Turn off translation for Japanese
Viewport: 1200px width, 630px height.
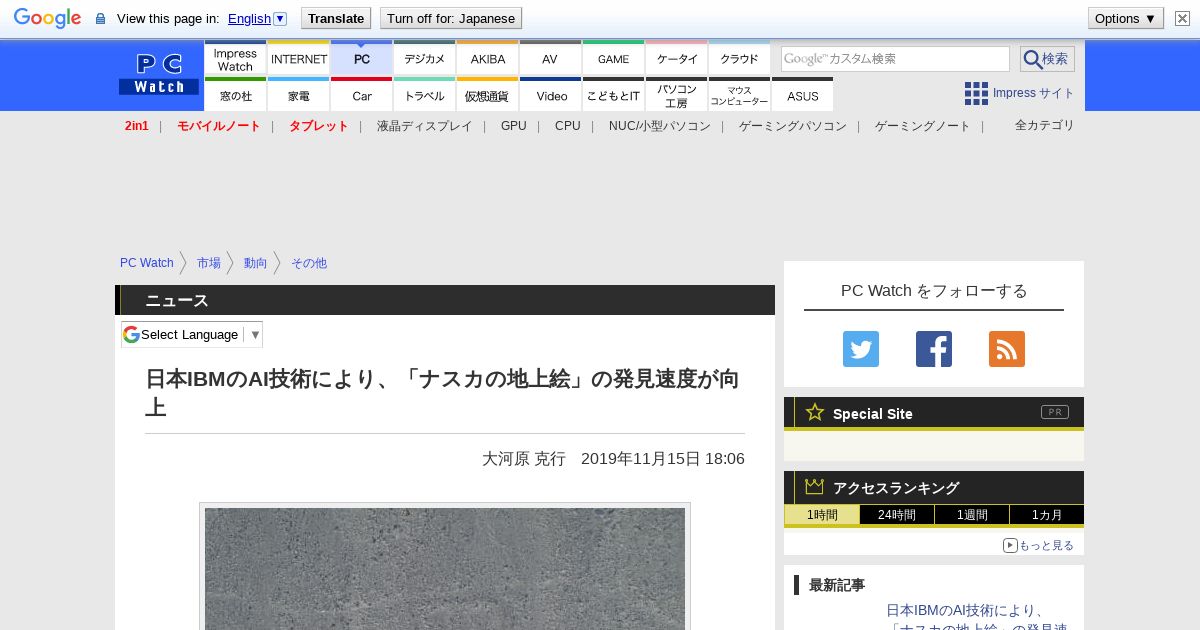pyautogui.click(x=451, y=18)
